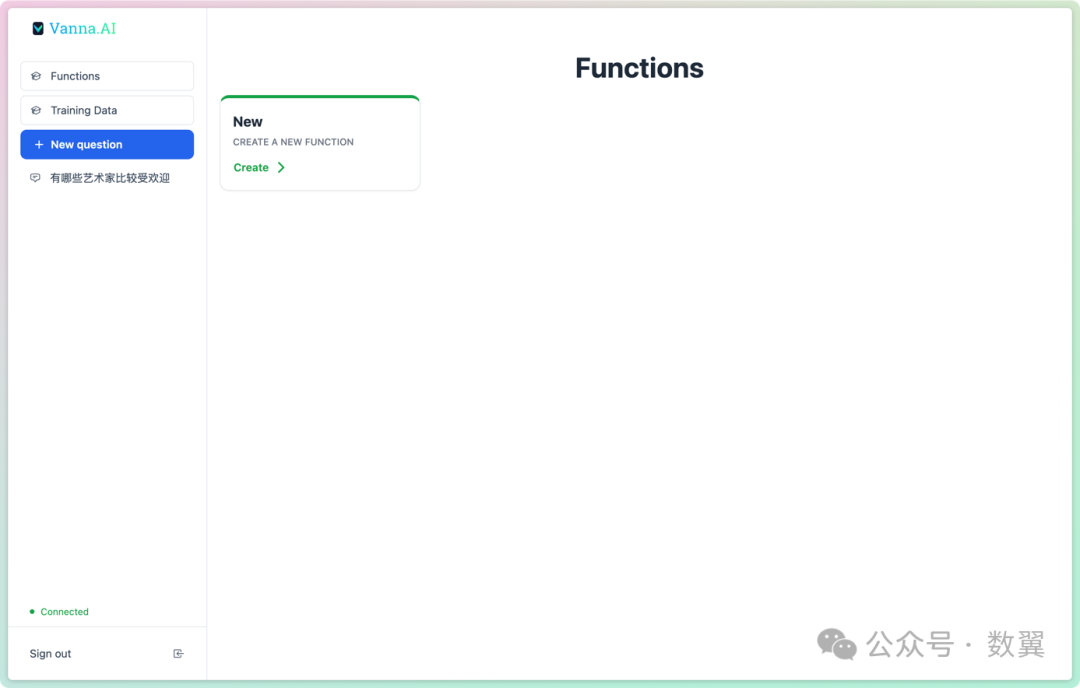Click the Vanna.AI logo icon

tap(38, 29)
